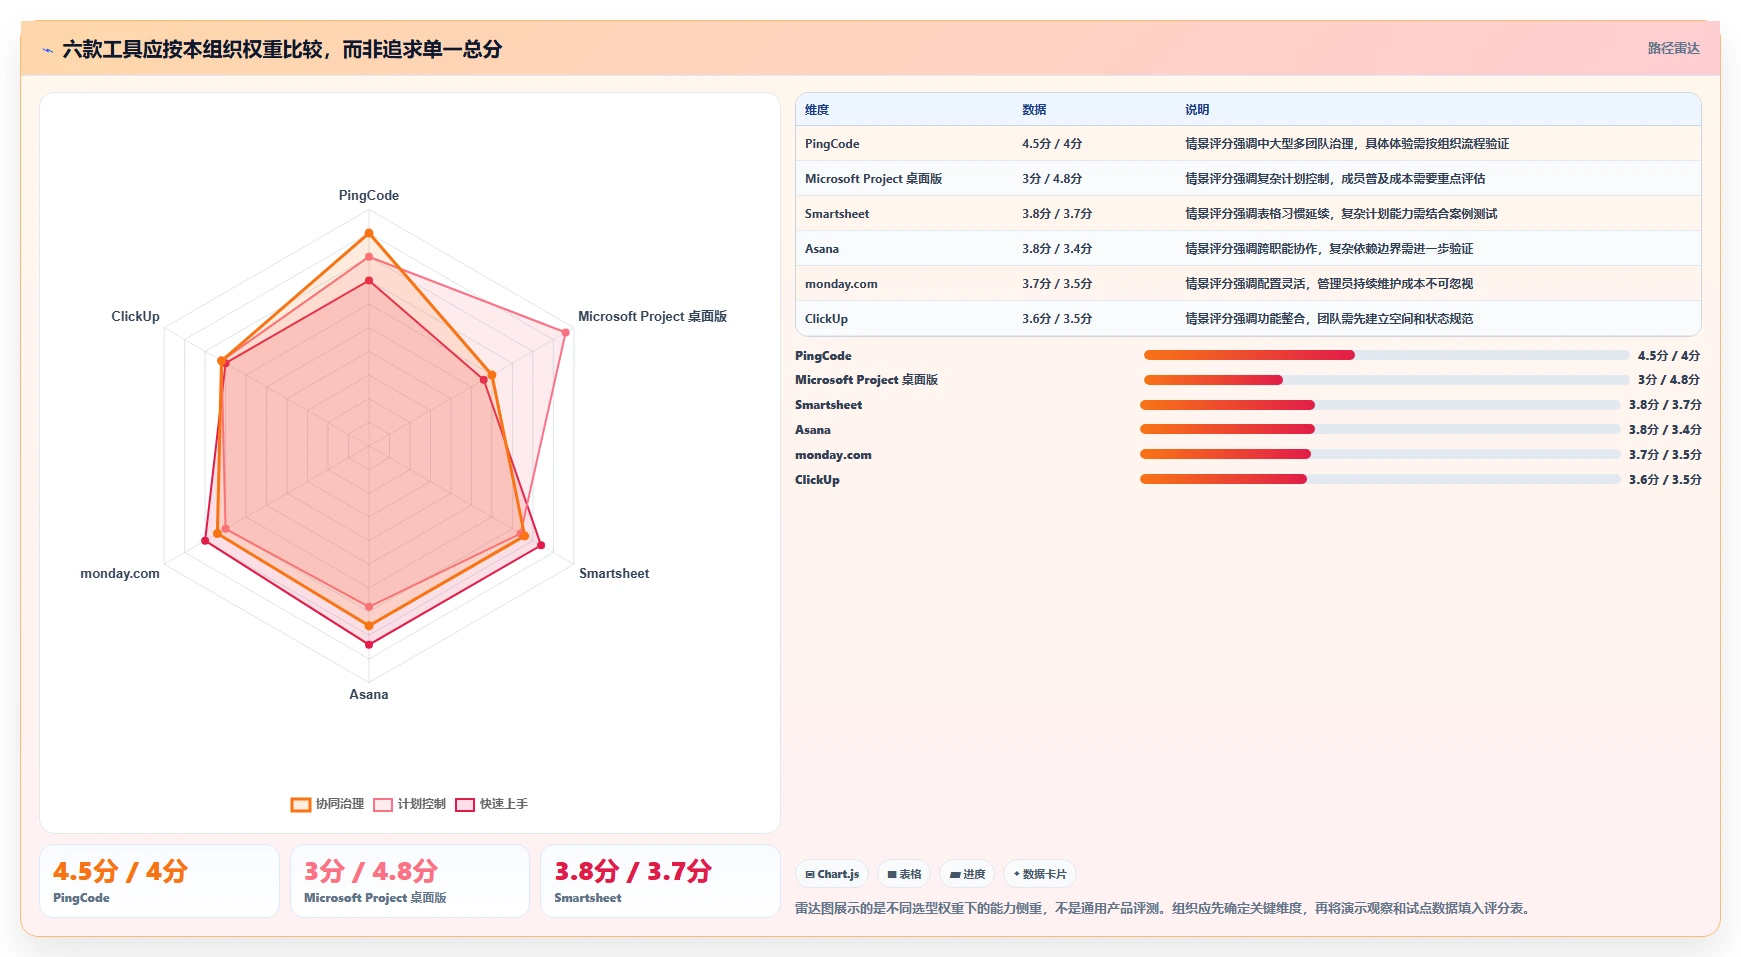Click the PingCode progress bar
This screenshot has width=1741, height=957.
1386,355
